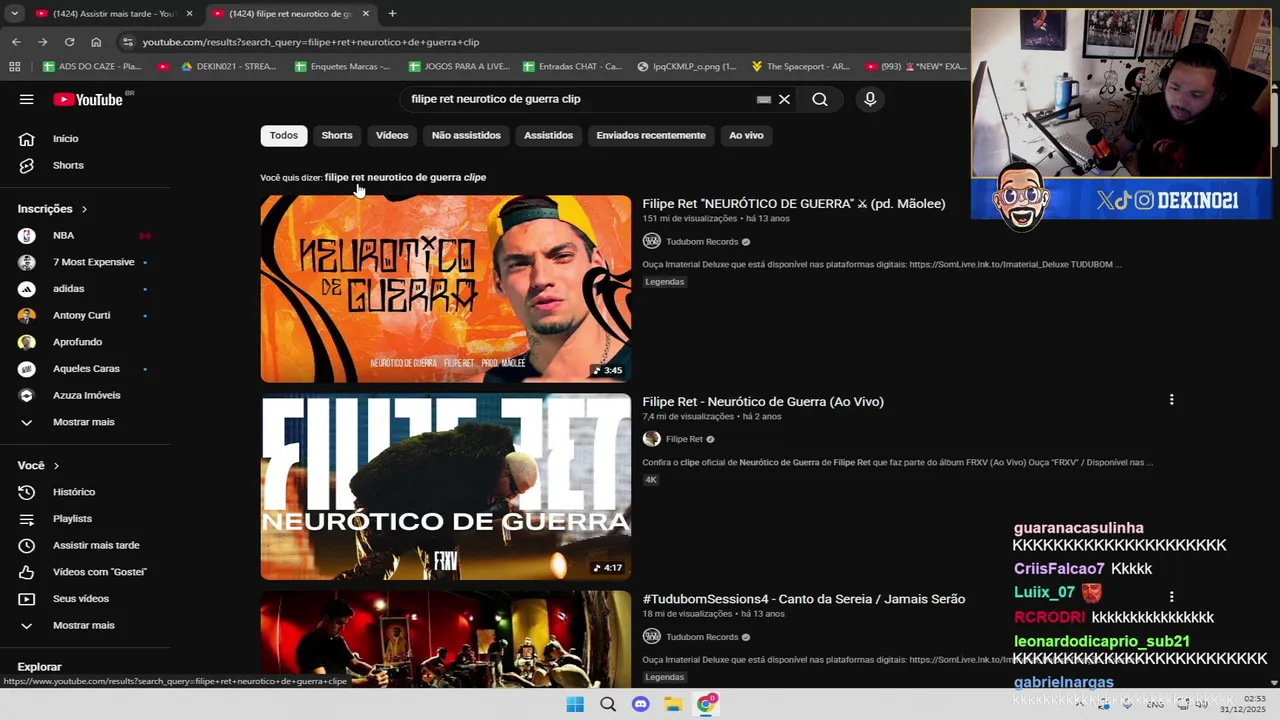Open the taskbar search icon
This screenshot has width=1280, height=720.
coord(608,704)
